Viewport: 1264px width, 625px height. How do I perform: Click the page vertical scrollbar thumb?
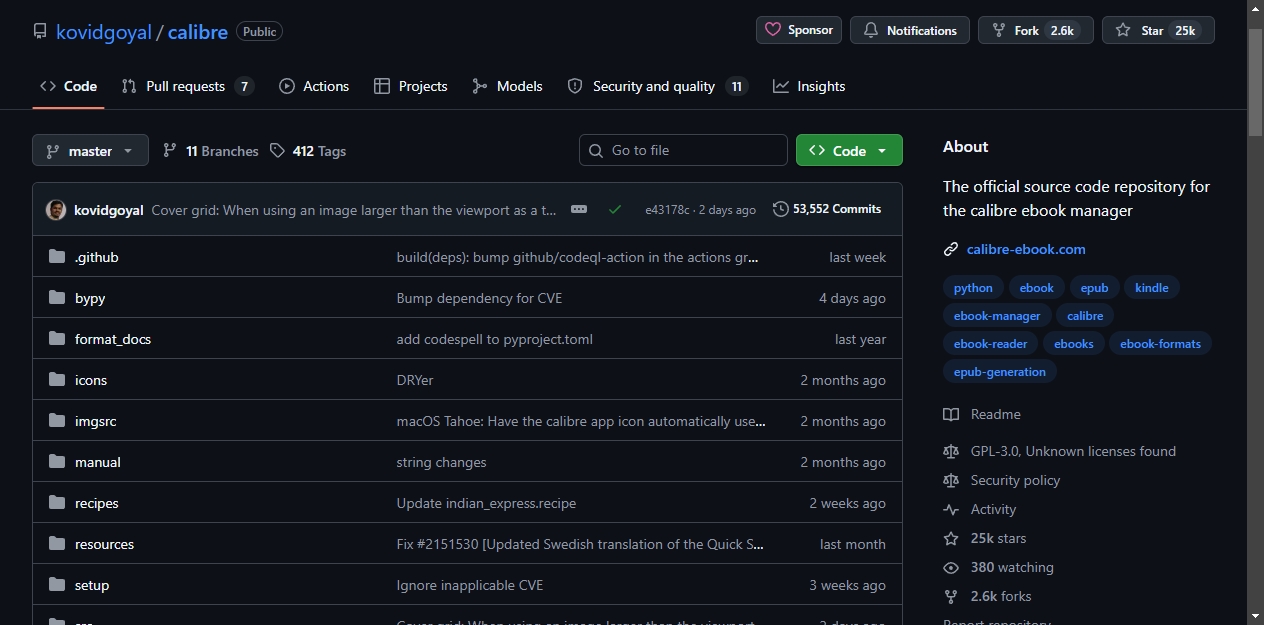pyautogui.click(x=1256, y=82)
